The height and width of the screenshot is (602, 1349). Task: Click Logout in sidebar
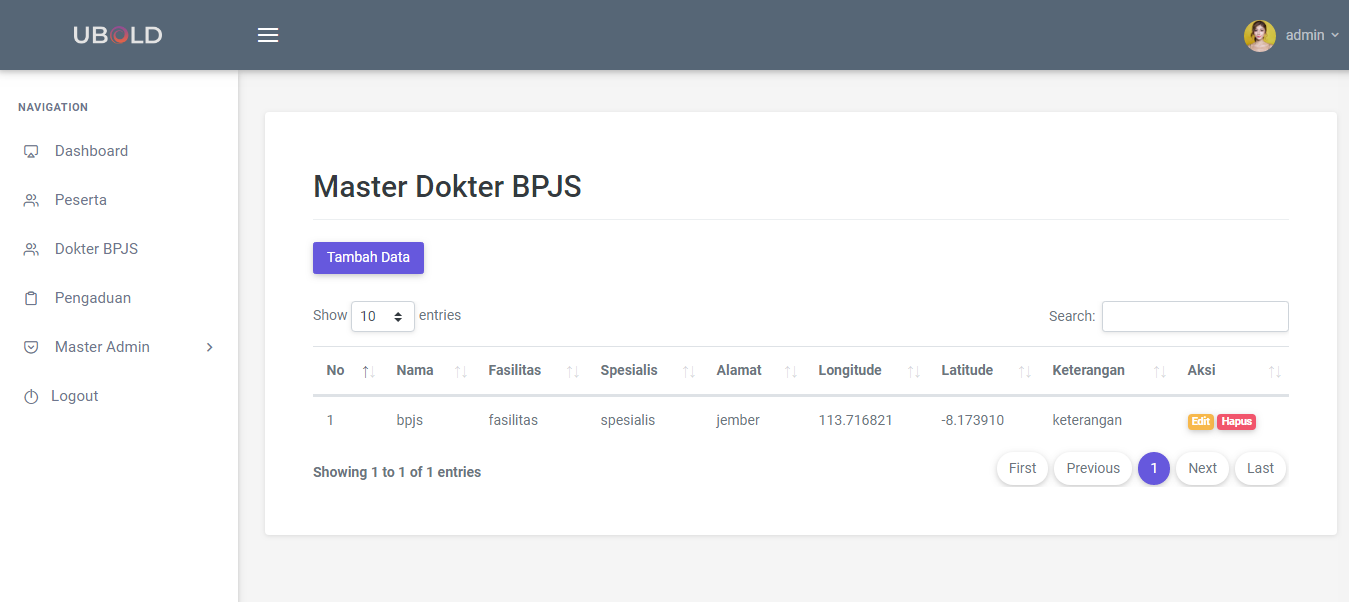(75, 396)
